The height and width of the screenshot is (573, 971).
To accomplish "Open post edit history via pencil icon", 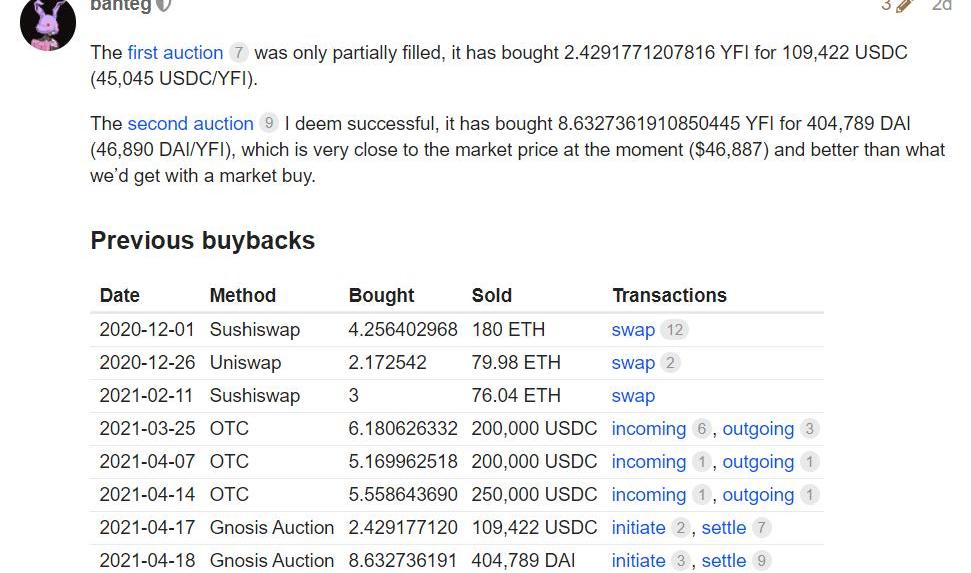I will [904, 6].
